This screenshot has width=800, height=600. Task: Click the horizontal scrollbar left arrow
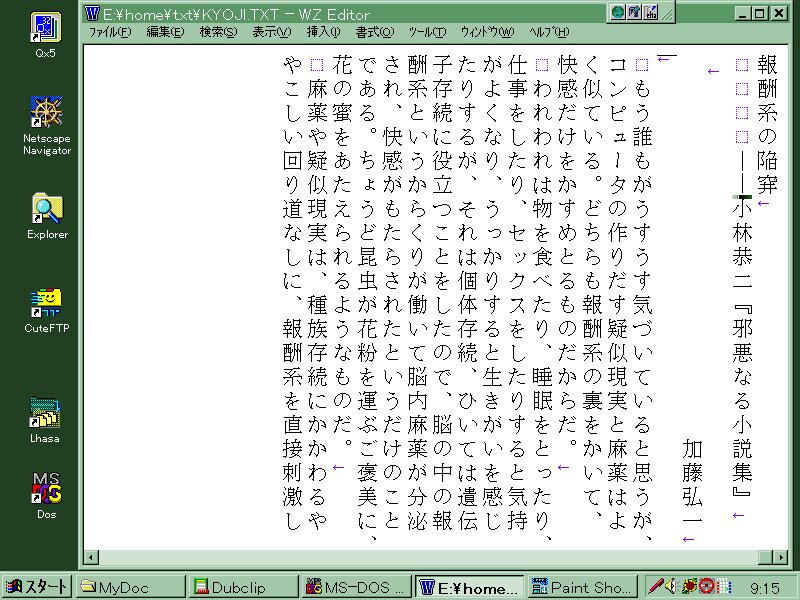click(x=91, y=558)
